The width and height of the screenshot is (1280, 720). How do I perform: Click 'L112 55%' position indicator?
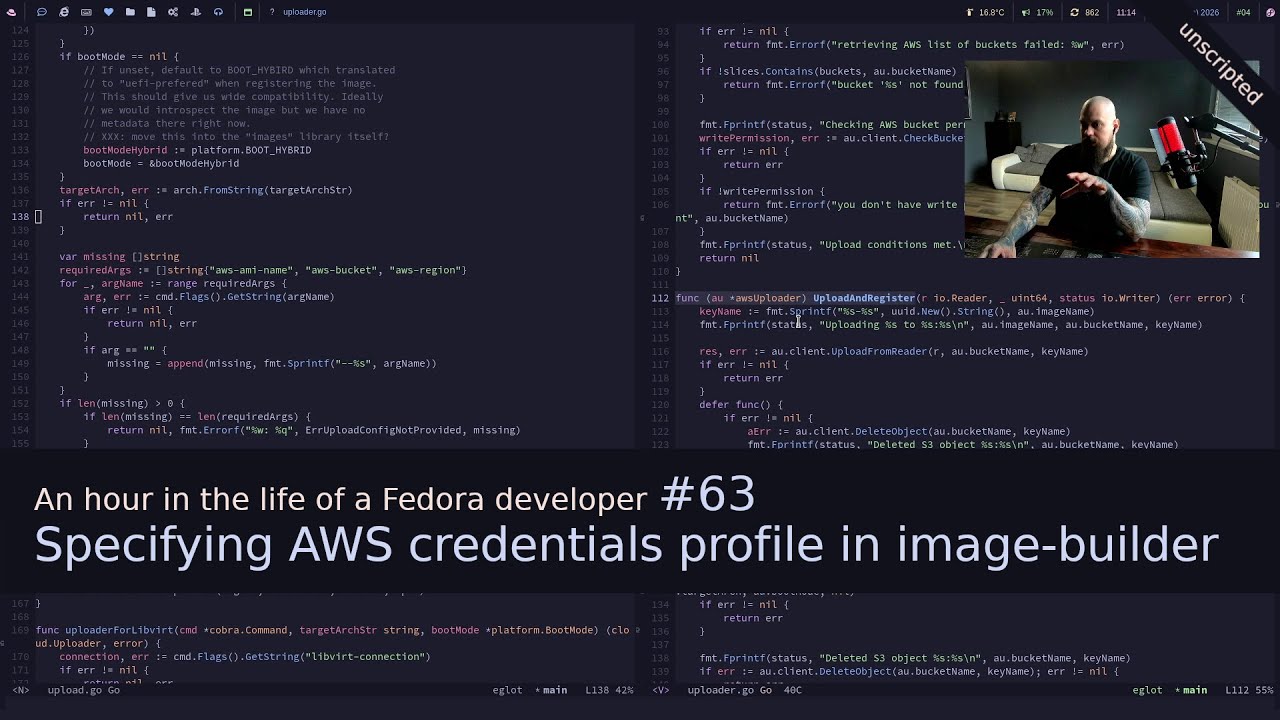[1249, 690]
